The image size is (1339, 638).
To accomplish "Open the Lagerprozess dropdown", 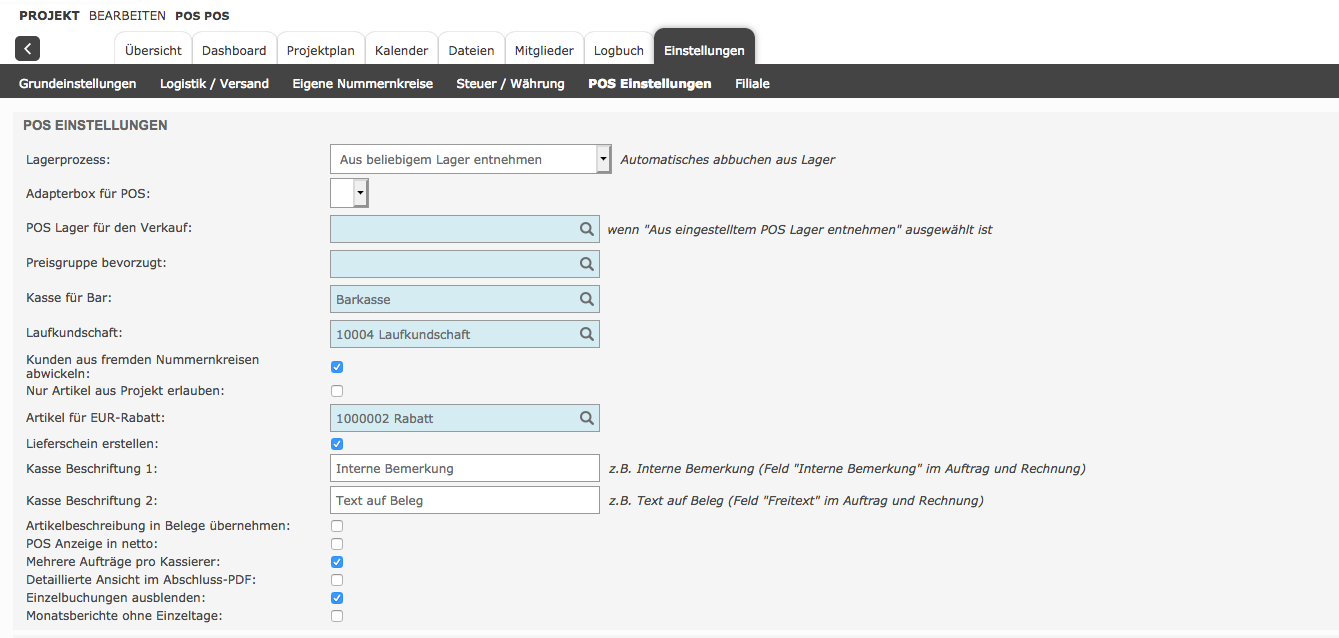I will tap(470, 159).
